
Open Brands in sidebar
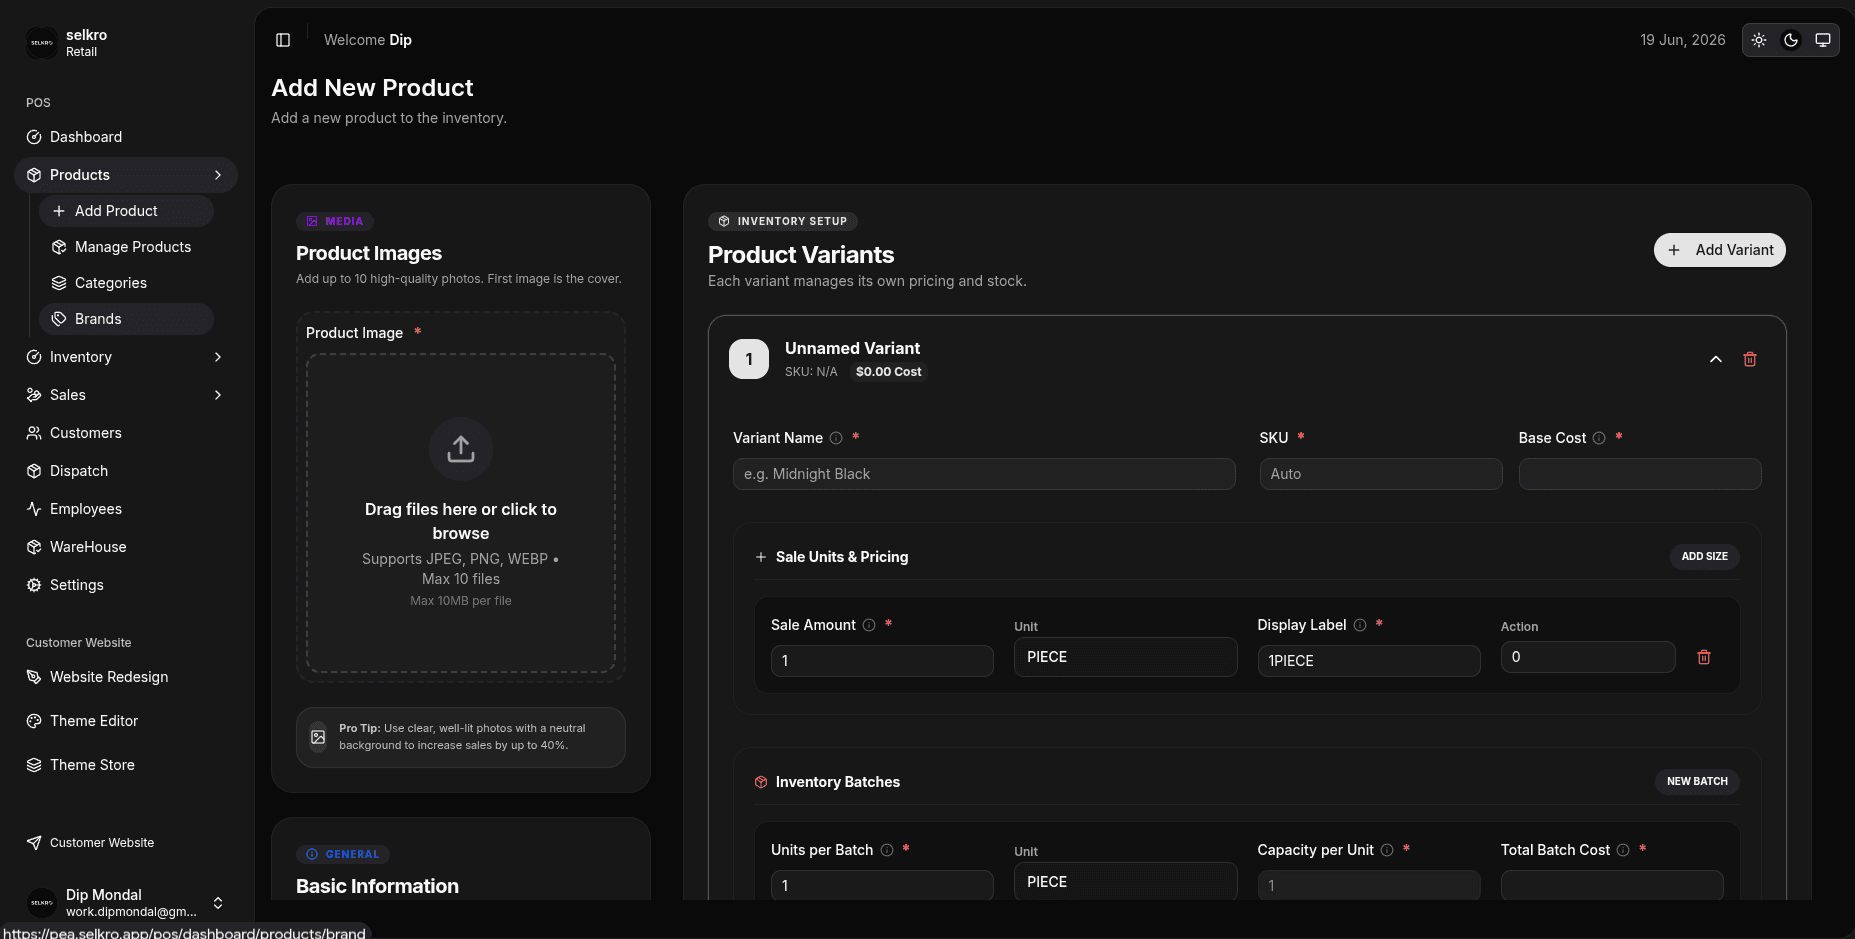pyautogui.click(x=126, y=319)
